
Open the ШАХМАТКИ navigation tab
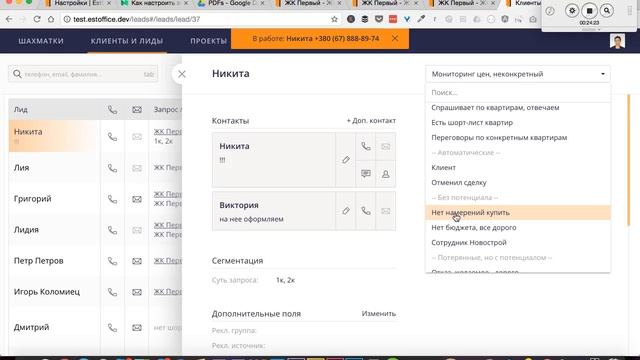41,41
